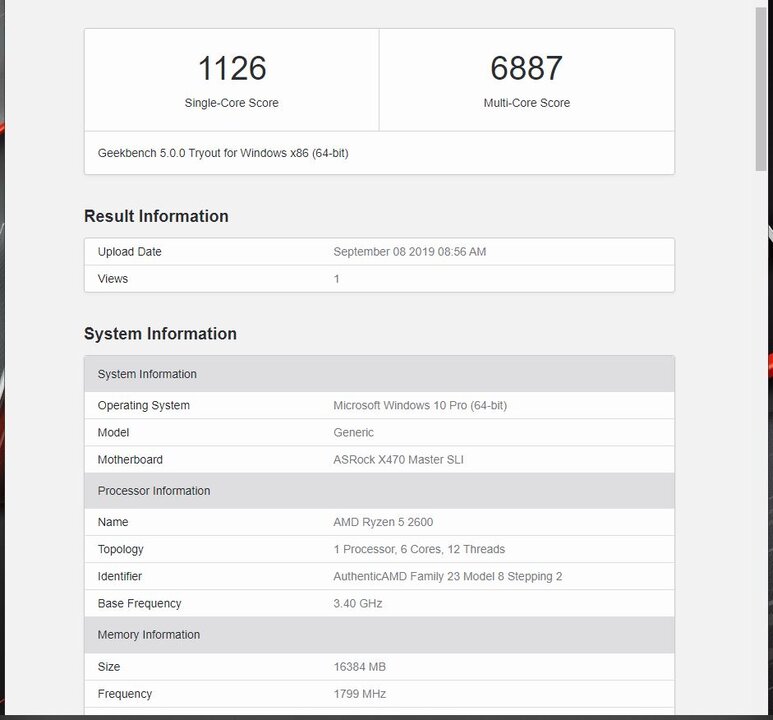Select the 'Single-Core Score' label

coord(232,103)
